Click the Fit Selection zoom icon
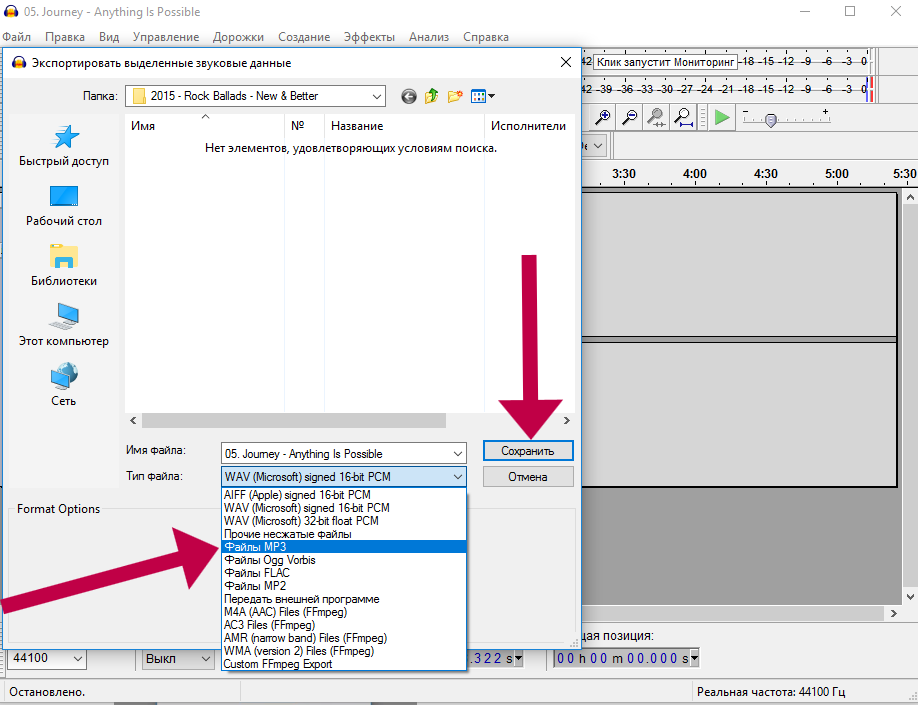 (657, 118)
